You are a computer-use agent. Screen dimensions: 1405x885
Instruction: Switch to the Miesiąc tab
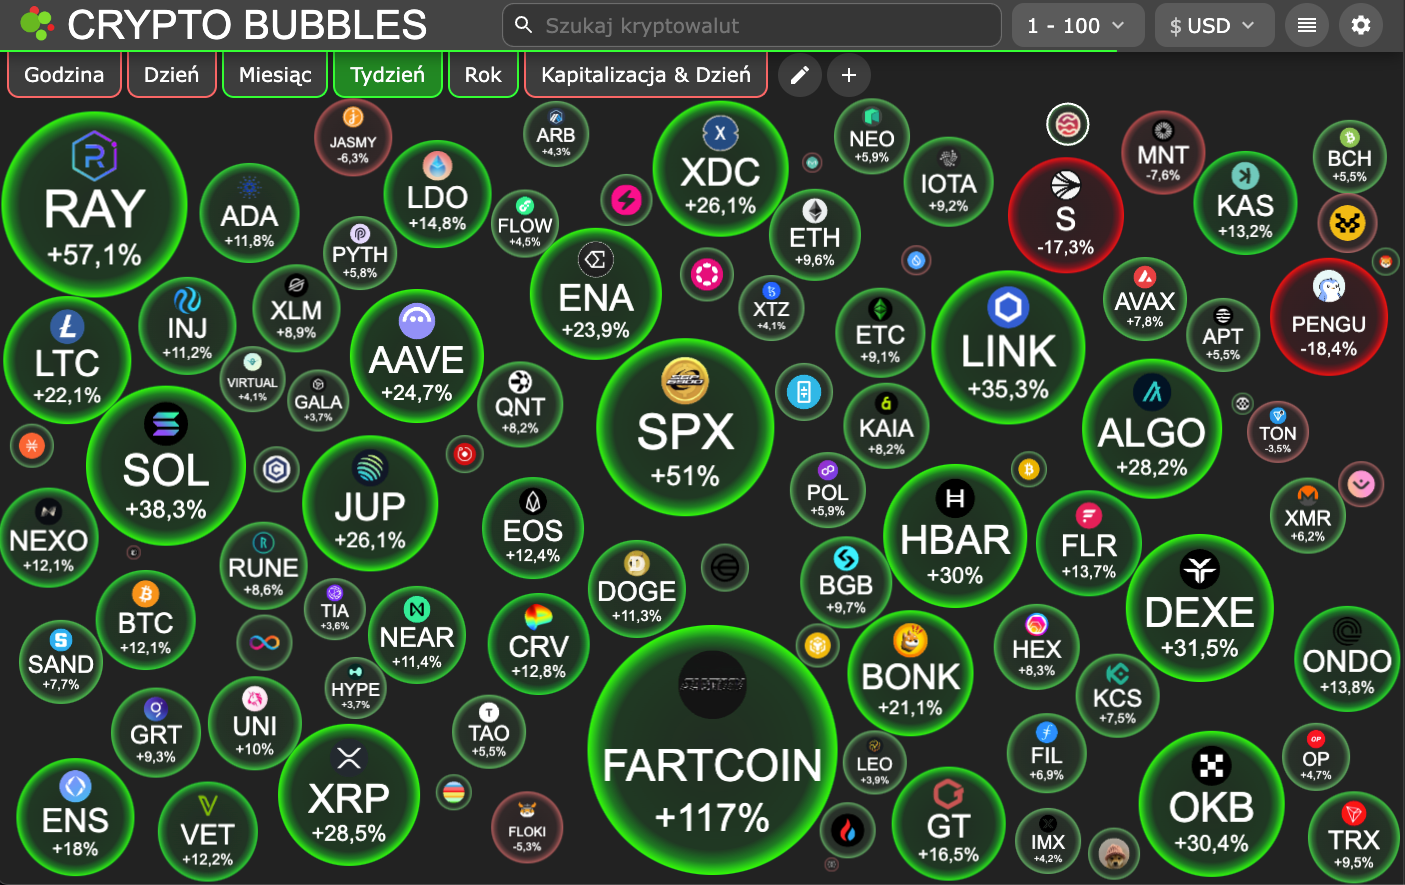pos(275,75)
